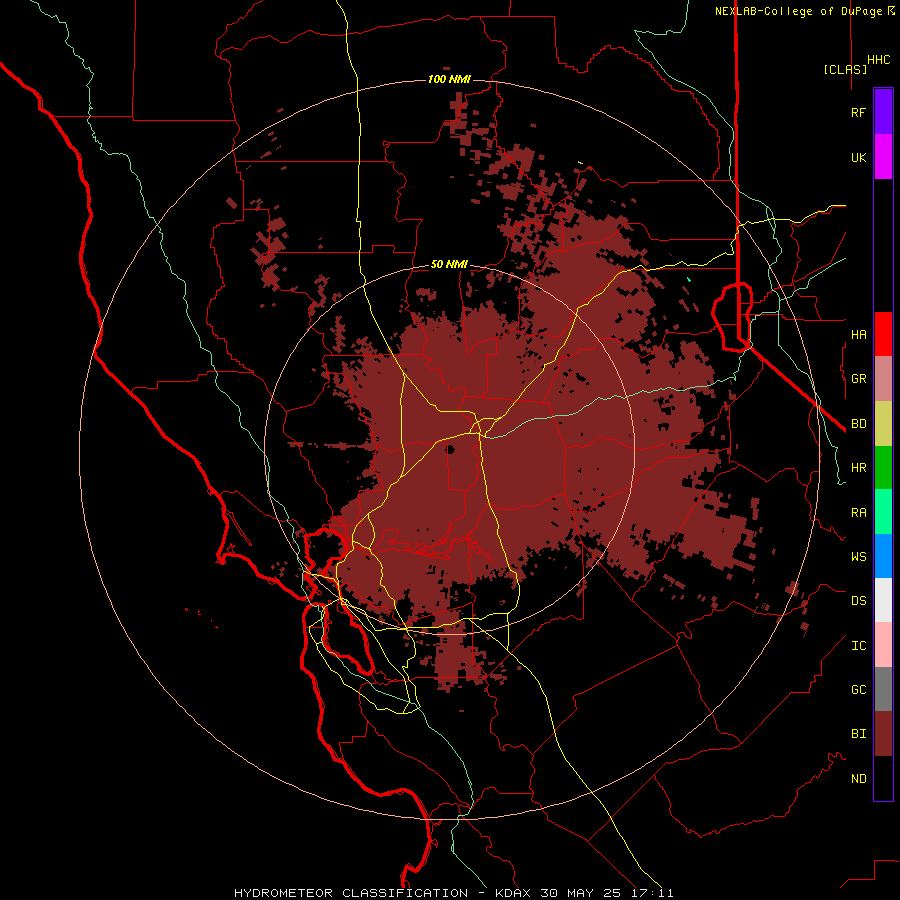Click the HHC product label
Viewport: 900px width, 900px height.
878,60
